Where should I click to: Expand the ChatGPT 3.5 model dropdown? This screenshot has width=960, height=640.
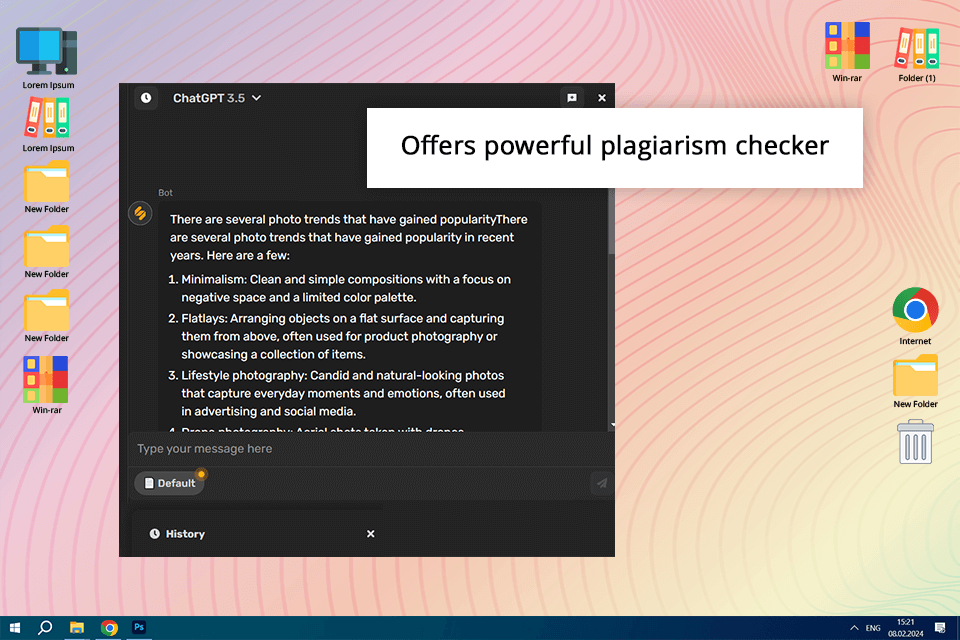click(x=217, y=98)
